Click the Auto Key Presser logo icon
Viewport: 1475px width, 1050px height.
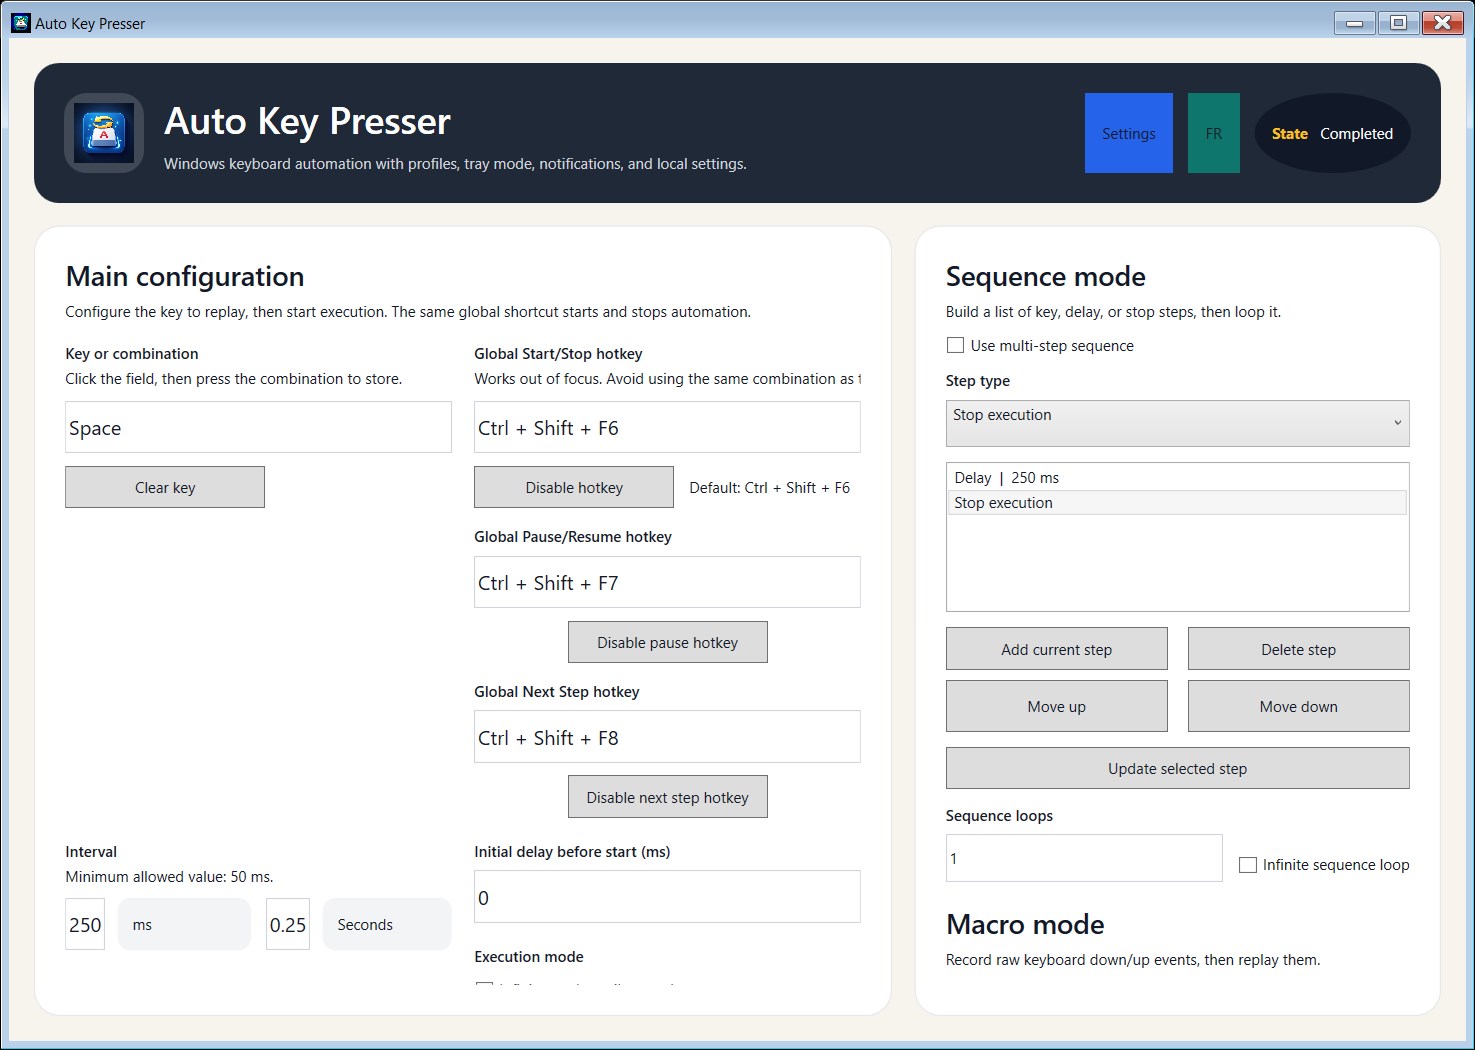104,133
